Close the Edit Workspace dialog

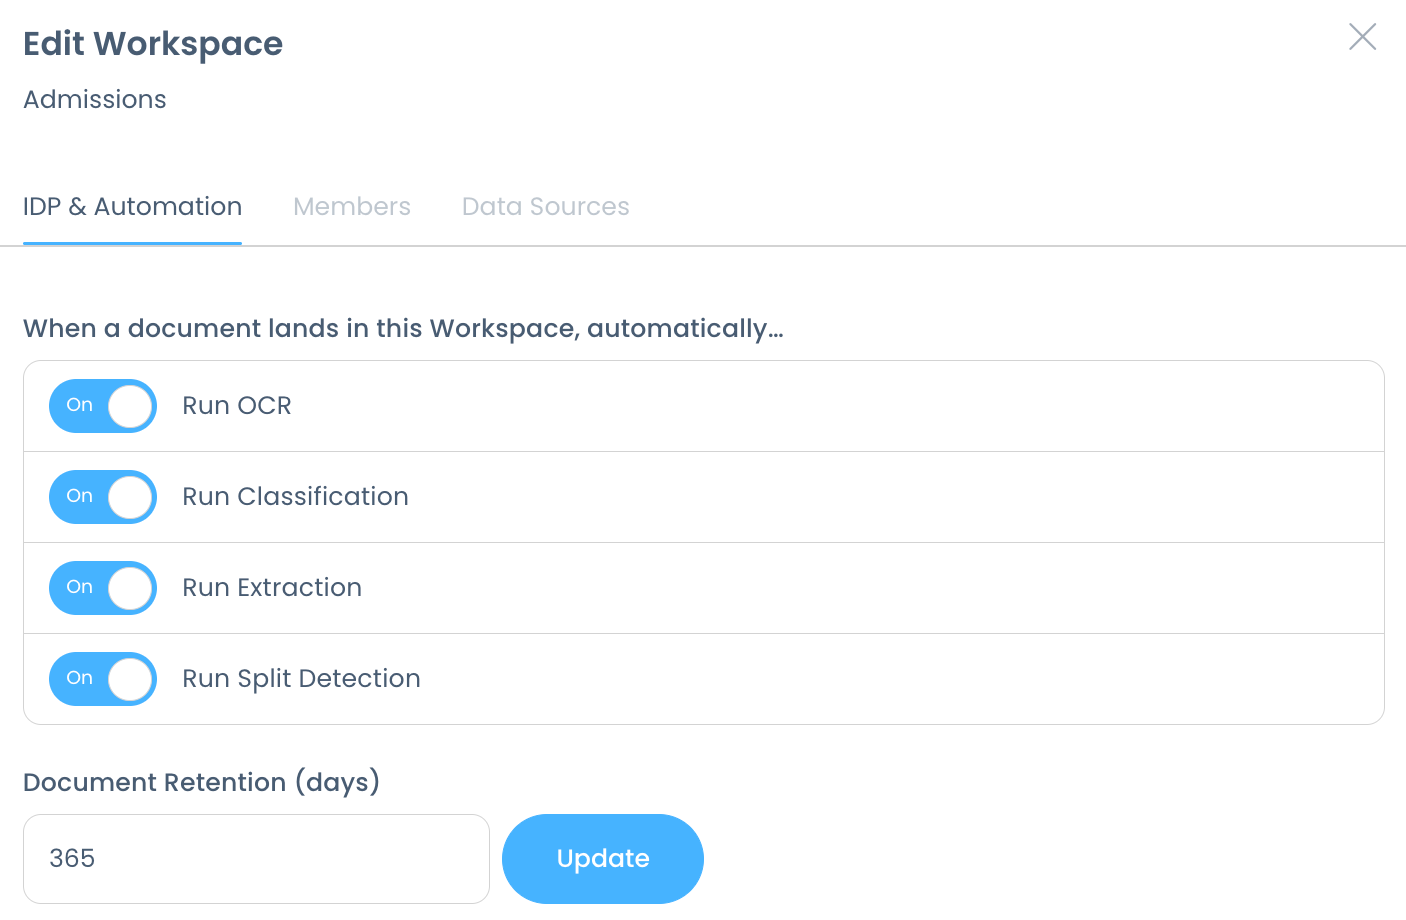point(1362,37)
